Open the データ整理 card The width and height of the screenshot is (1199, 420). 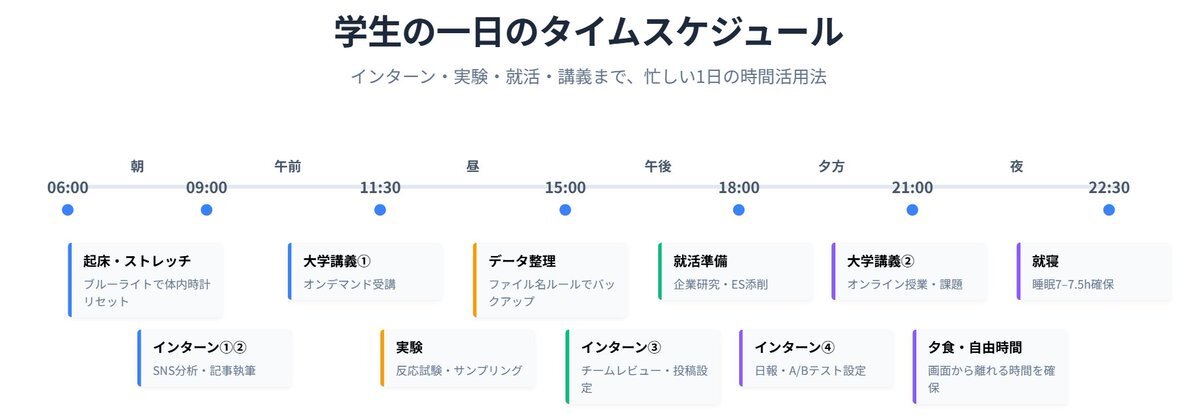[551, 280]
